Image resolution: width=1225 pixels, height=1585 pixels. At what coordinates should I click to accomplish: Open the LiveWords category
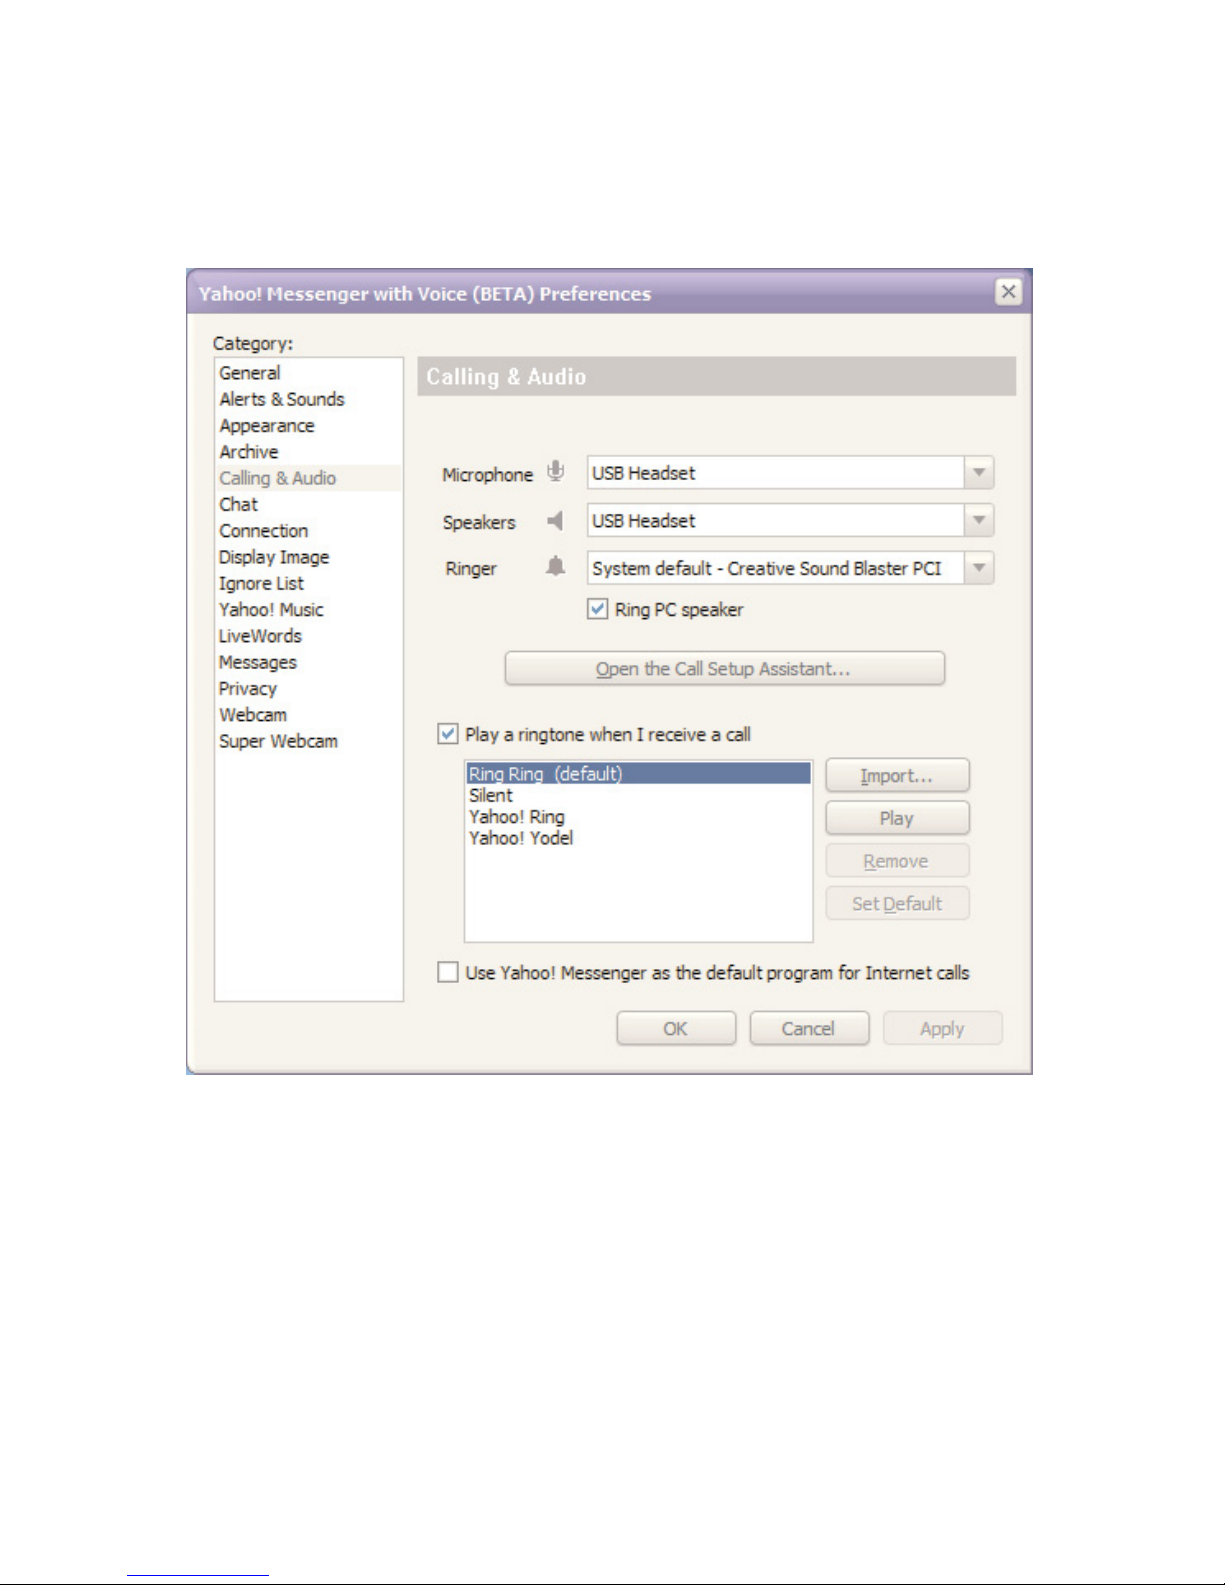308,636
